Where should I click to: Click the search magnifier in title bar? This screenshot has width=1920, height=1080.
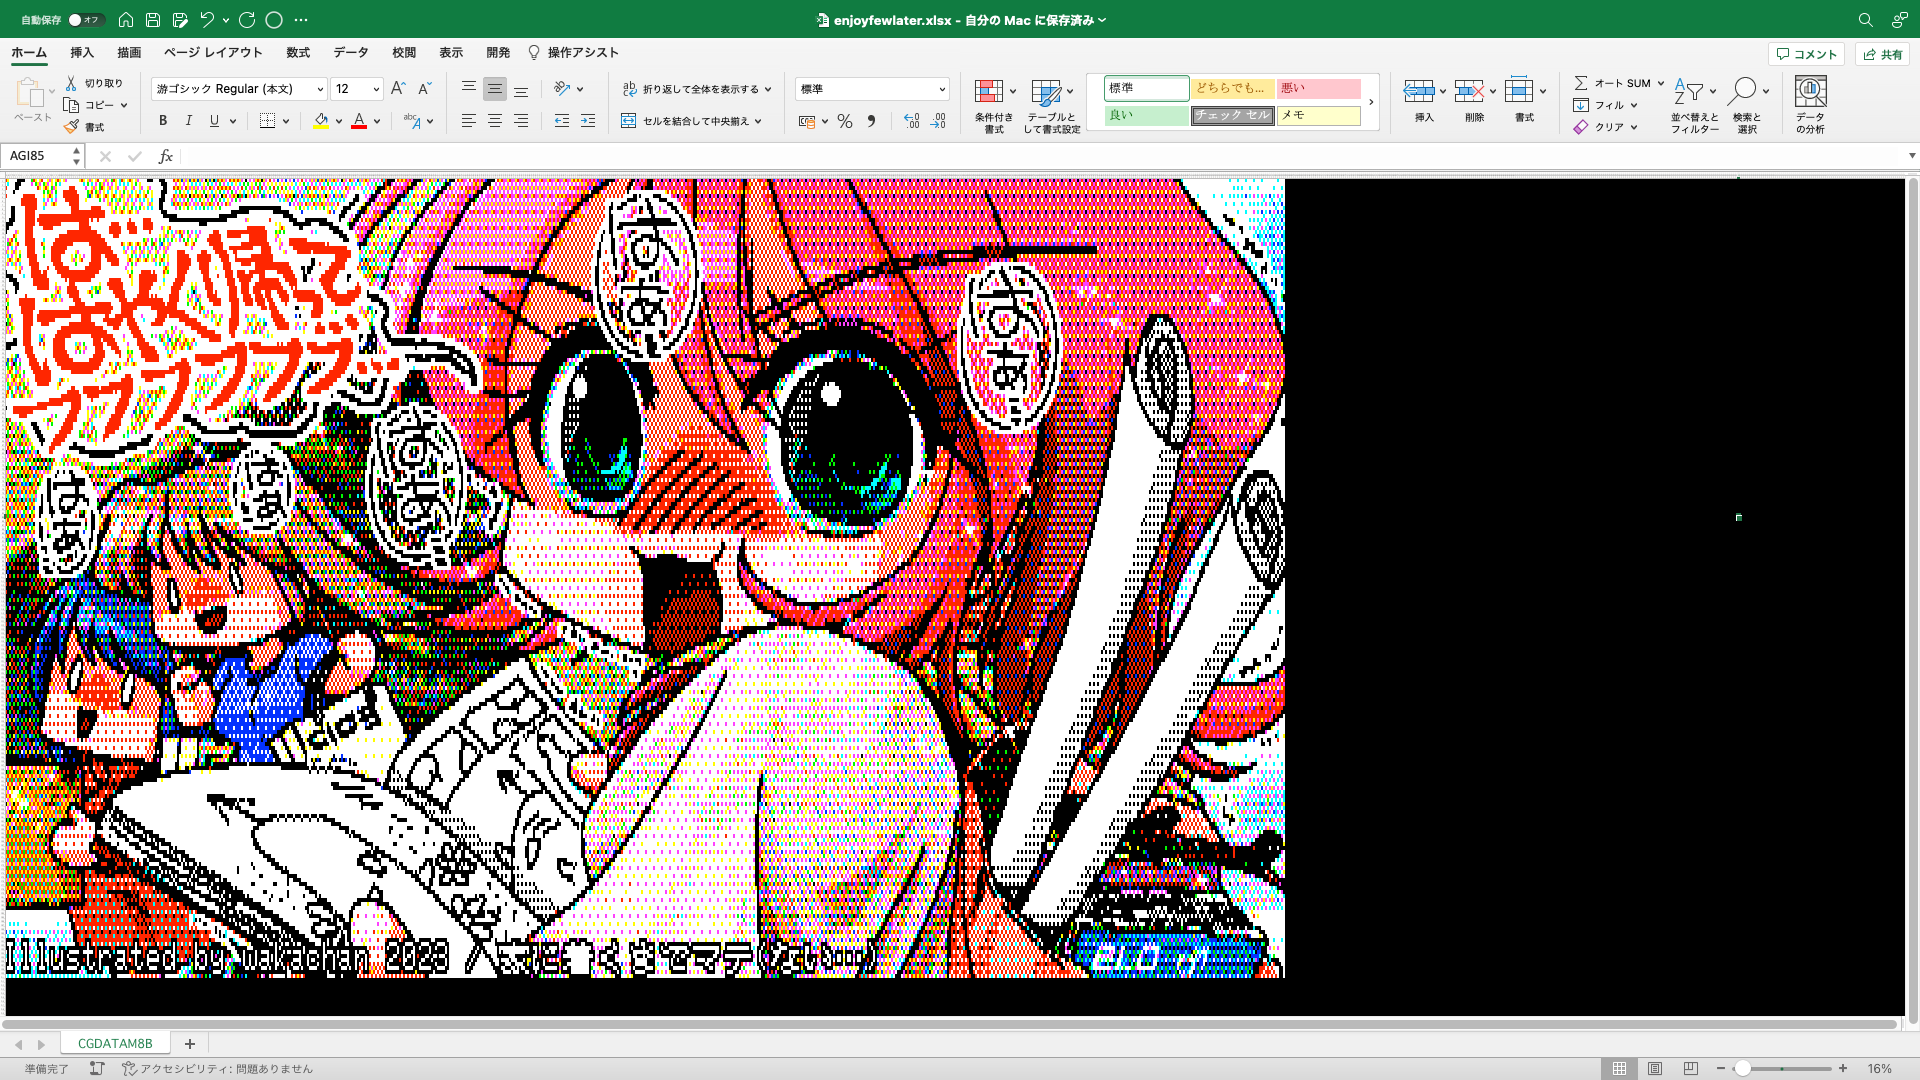[1865, 19]
